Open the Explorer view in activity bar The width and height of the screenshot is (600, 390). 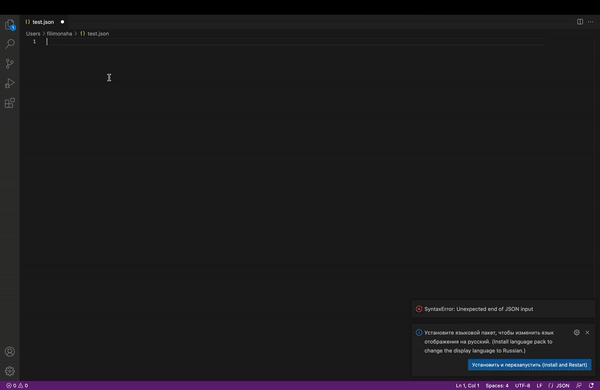click(x=10, y=25)
